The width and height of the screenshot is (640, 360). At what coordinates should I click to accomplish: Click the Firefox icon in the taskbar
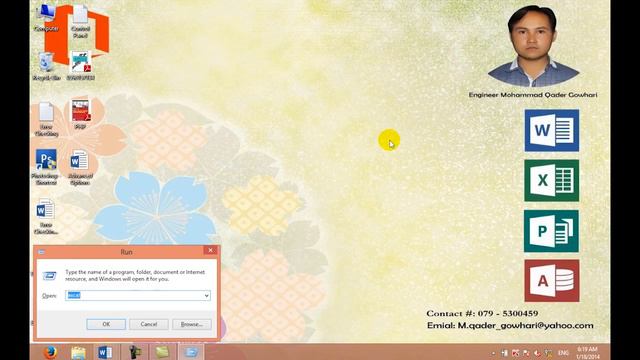(x=50, y=352)
